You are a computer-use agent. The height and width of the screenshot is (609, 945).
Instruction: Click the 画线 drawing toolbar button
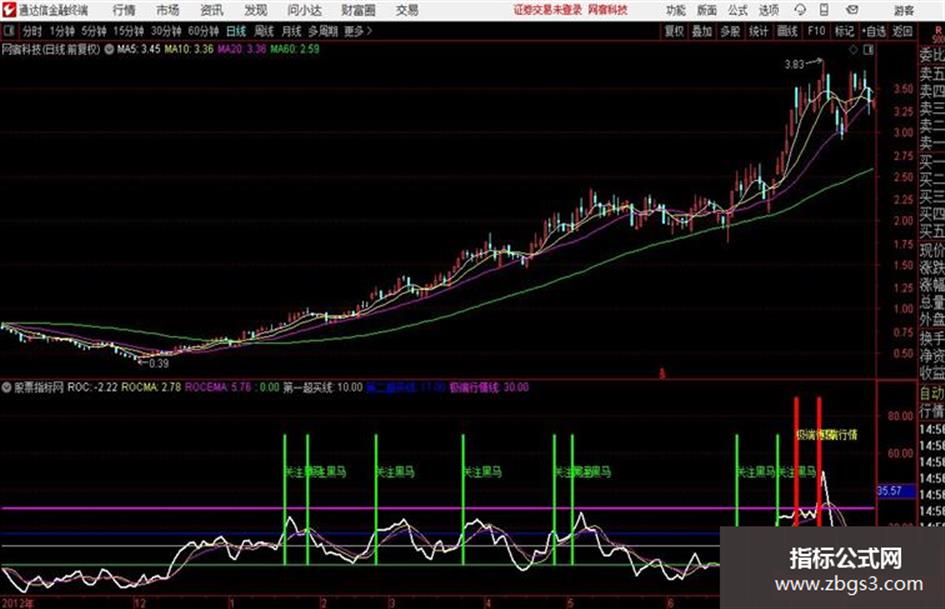(787, 31)
